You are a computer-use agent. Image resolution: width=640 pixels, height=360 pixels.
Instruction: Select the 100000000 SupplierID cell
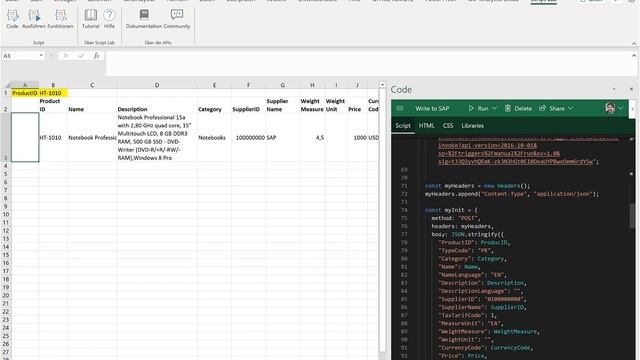click(x=249, y=138)
